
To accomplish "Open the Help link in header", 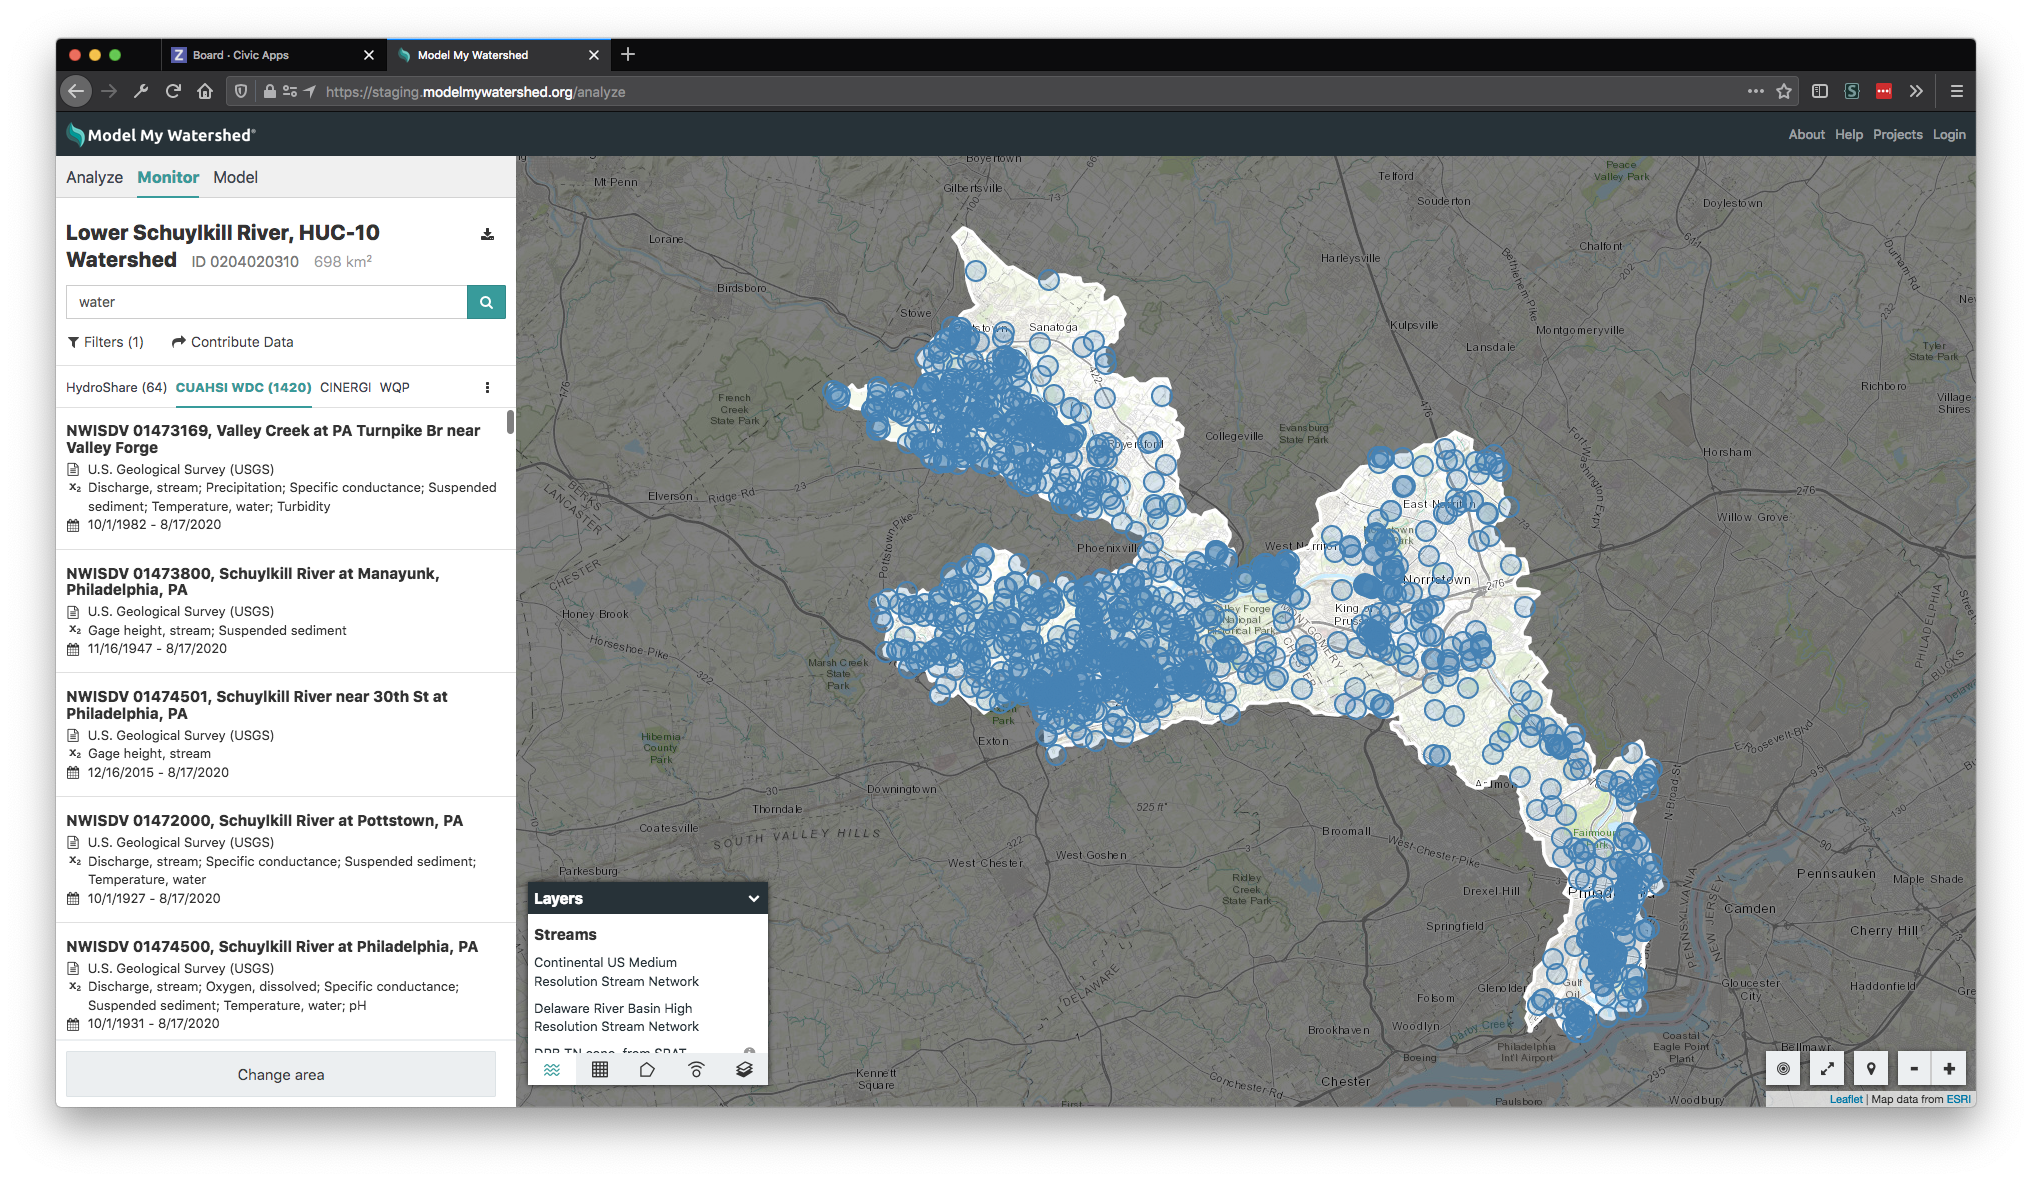I will [1849, 135].
